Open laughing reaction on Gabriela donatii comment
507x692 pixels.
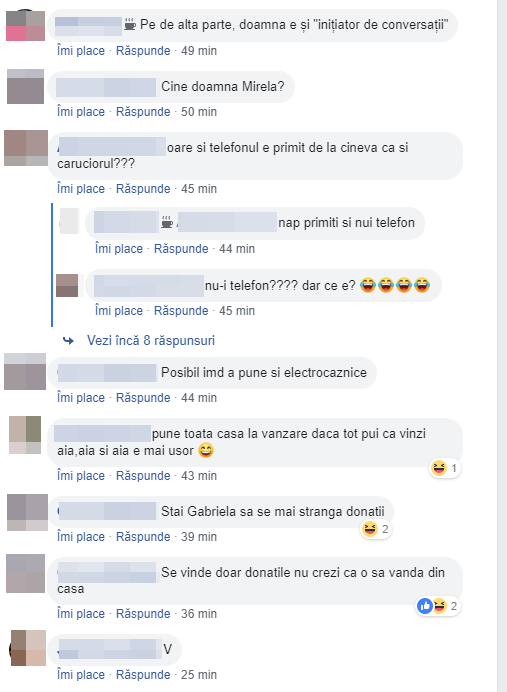376,529
